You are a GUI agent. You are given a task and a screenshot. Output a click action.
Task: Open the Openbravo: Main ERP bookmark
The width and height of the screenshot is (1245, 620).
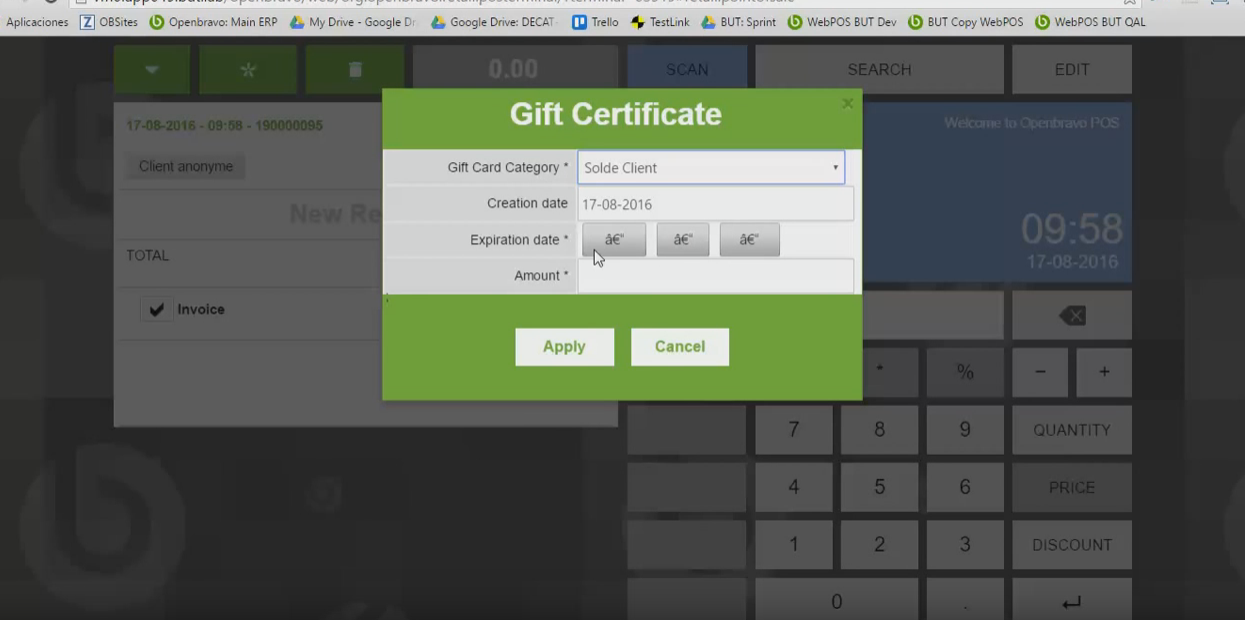coord(213,22)
